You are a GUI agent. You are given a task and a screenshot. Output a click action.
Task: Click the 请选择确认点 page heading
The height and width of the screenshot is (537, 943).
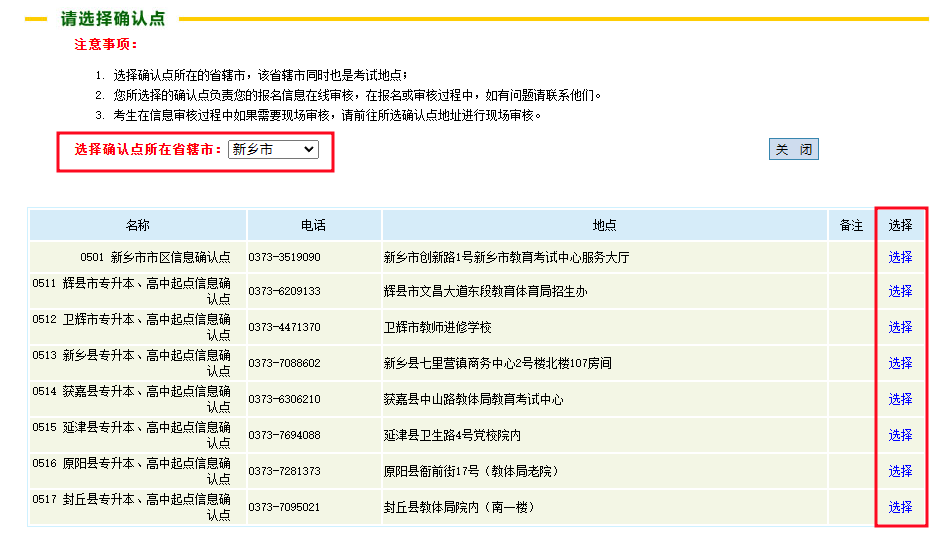tap(112, 19)
